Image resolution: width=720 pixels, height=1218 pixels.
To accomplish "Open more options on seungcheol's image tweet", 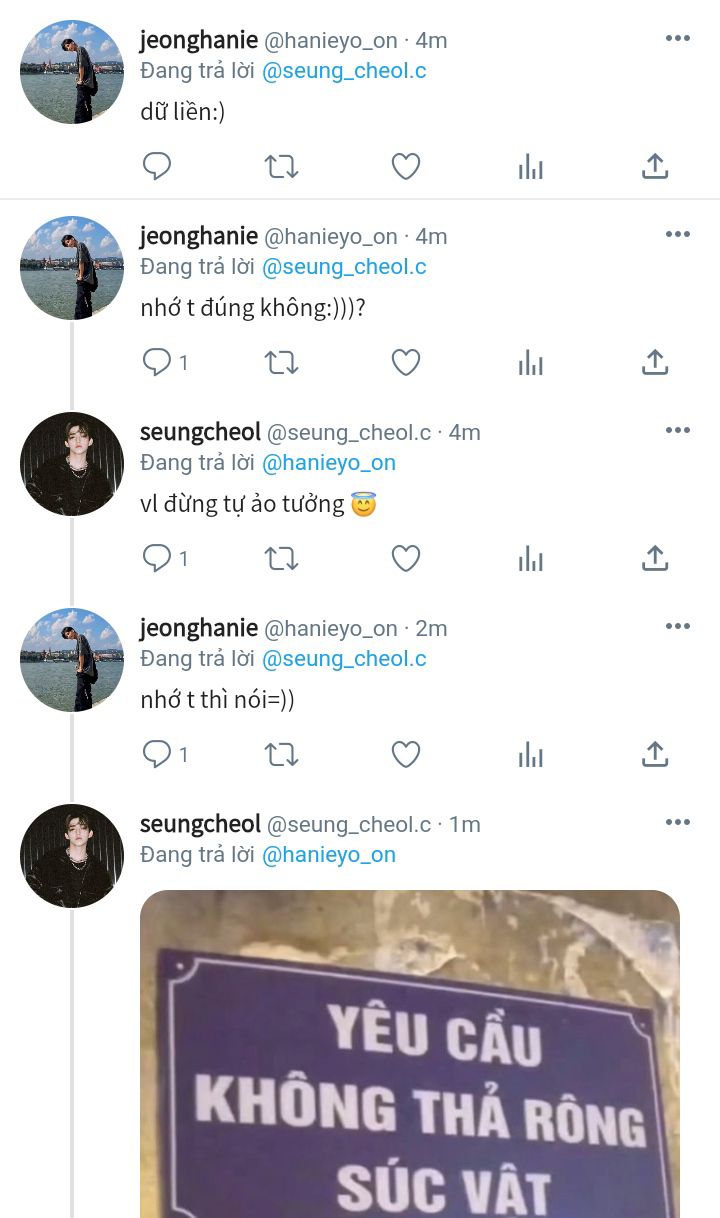I will point(677,823).
